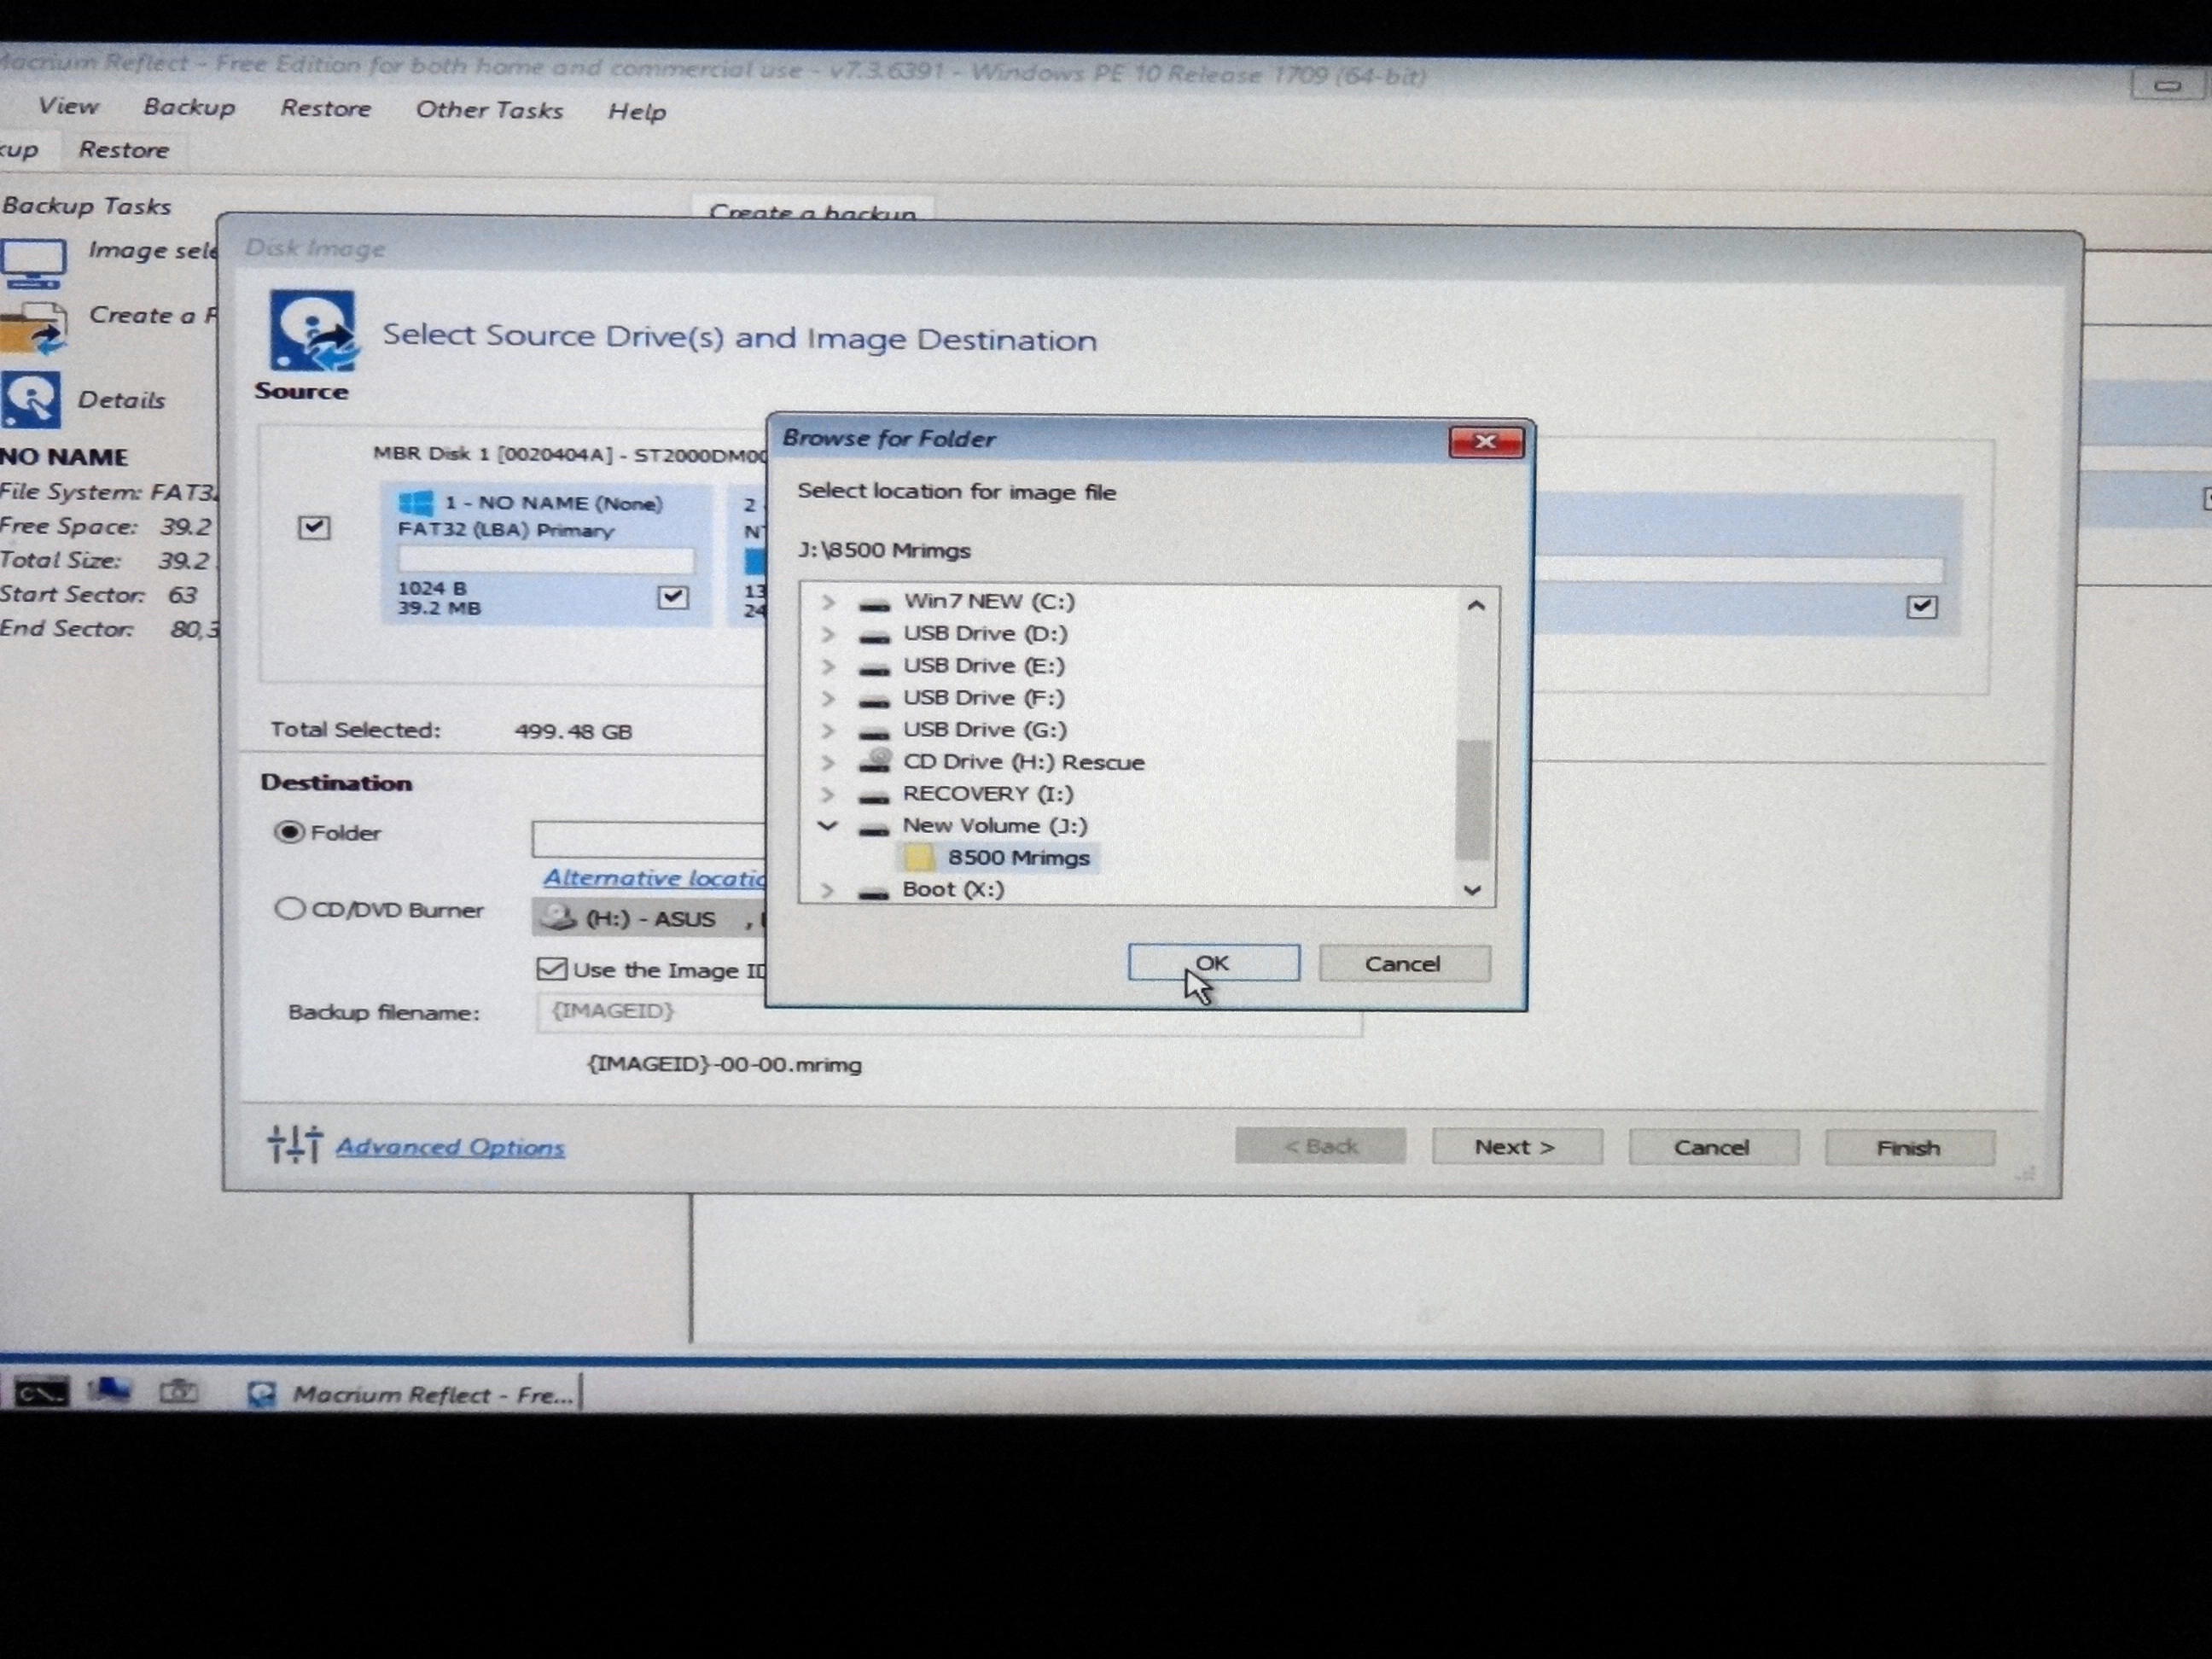Open Advanced Options link
Screen dimensions: 2212x1659
(x=450, y=1147)
